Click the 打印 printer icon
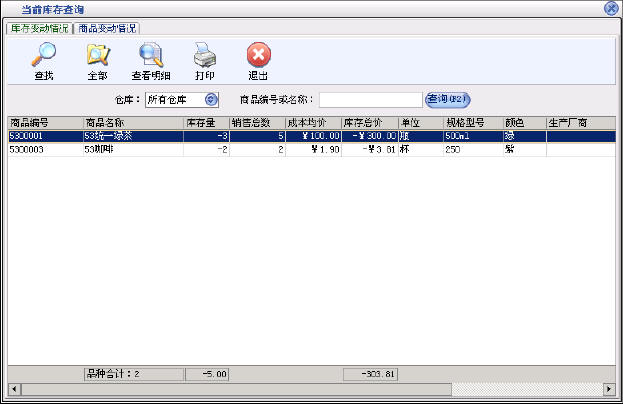 pos(204,56)
